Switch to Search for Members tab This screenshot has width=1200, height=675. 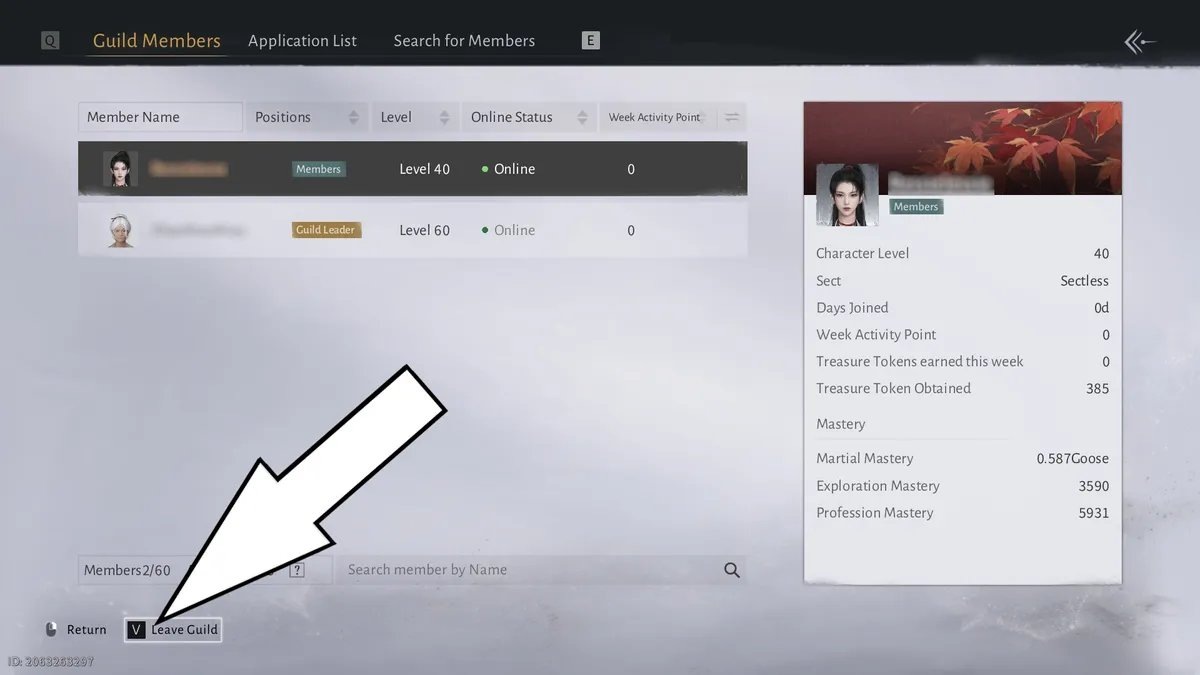coord(464,41)
